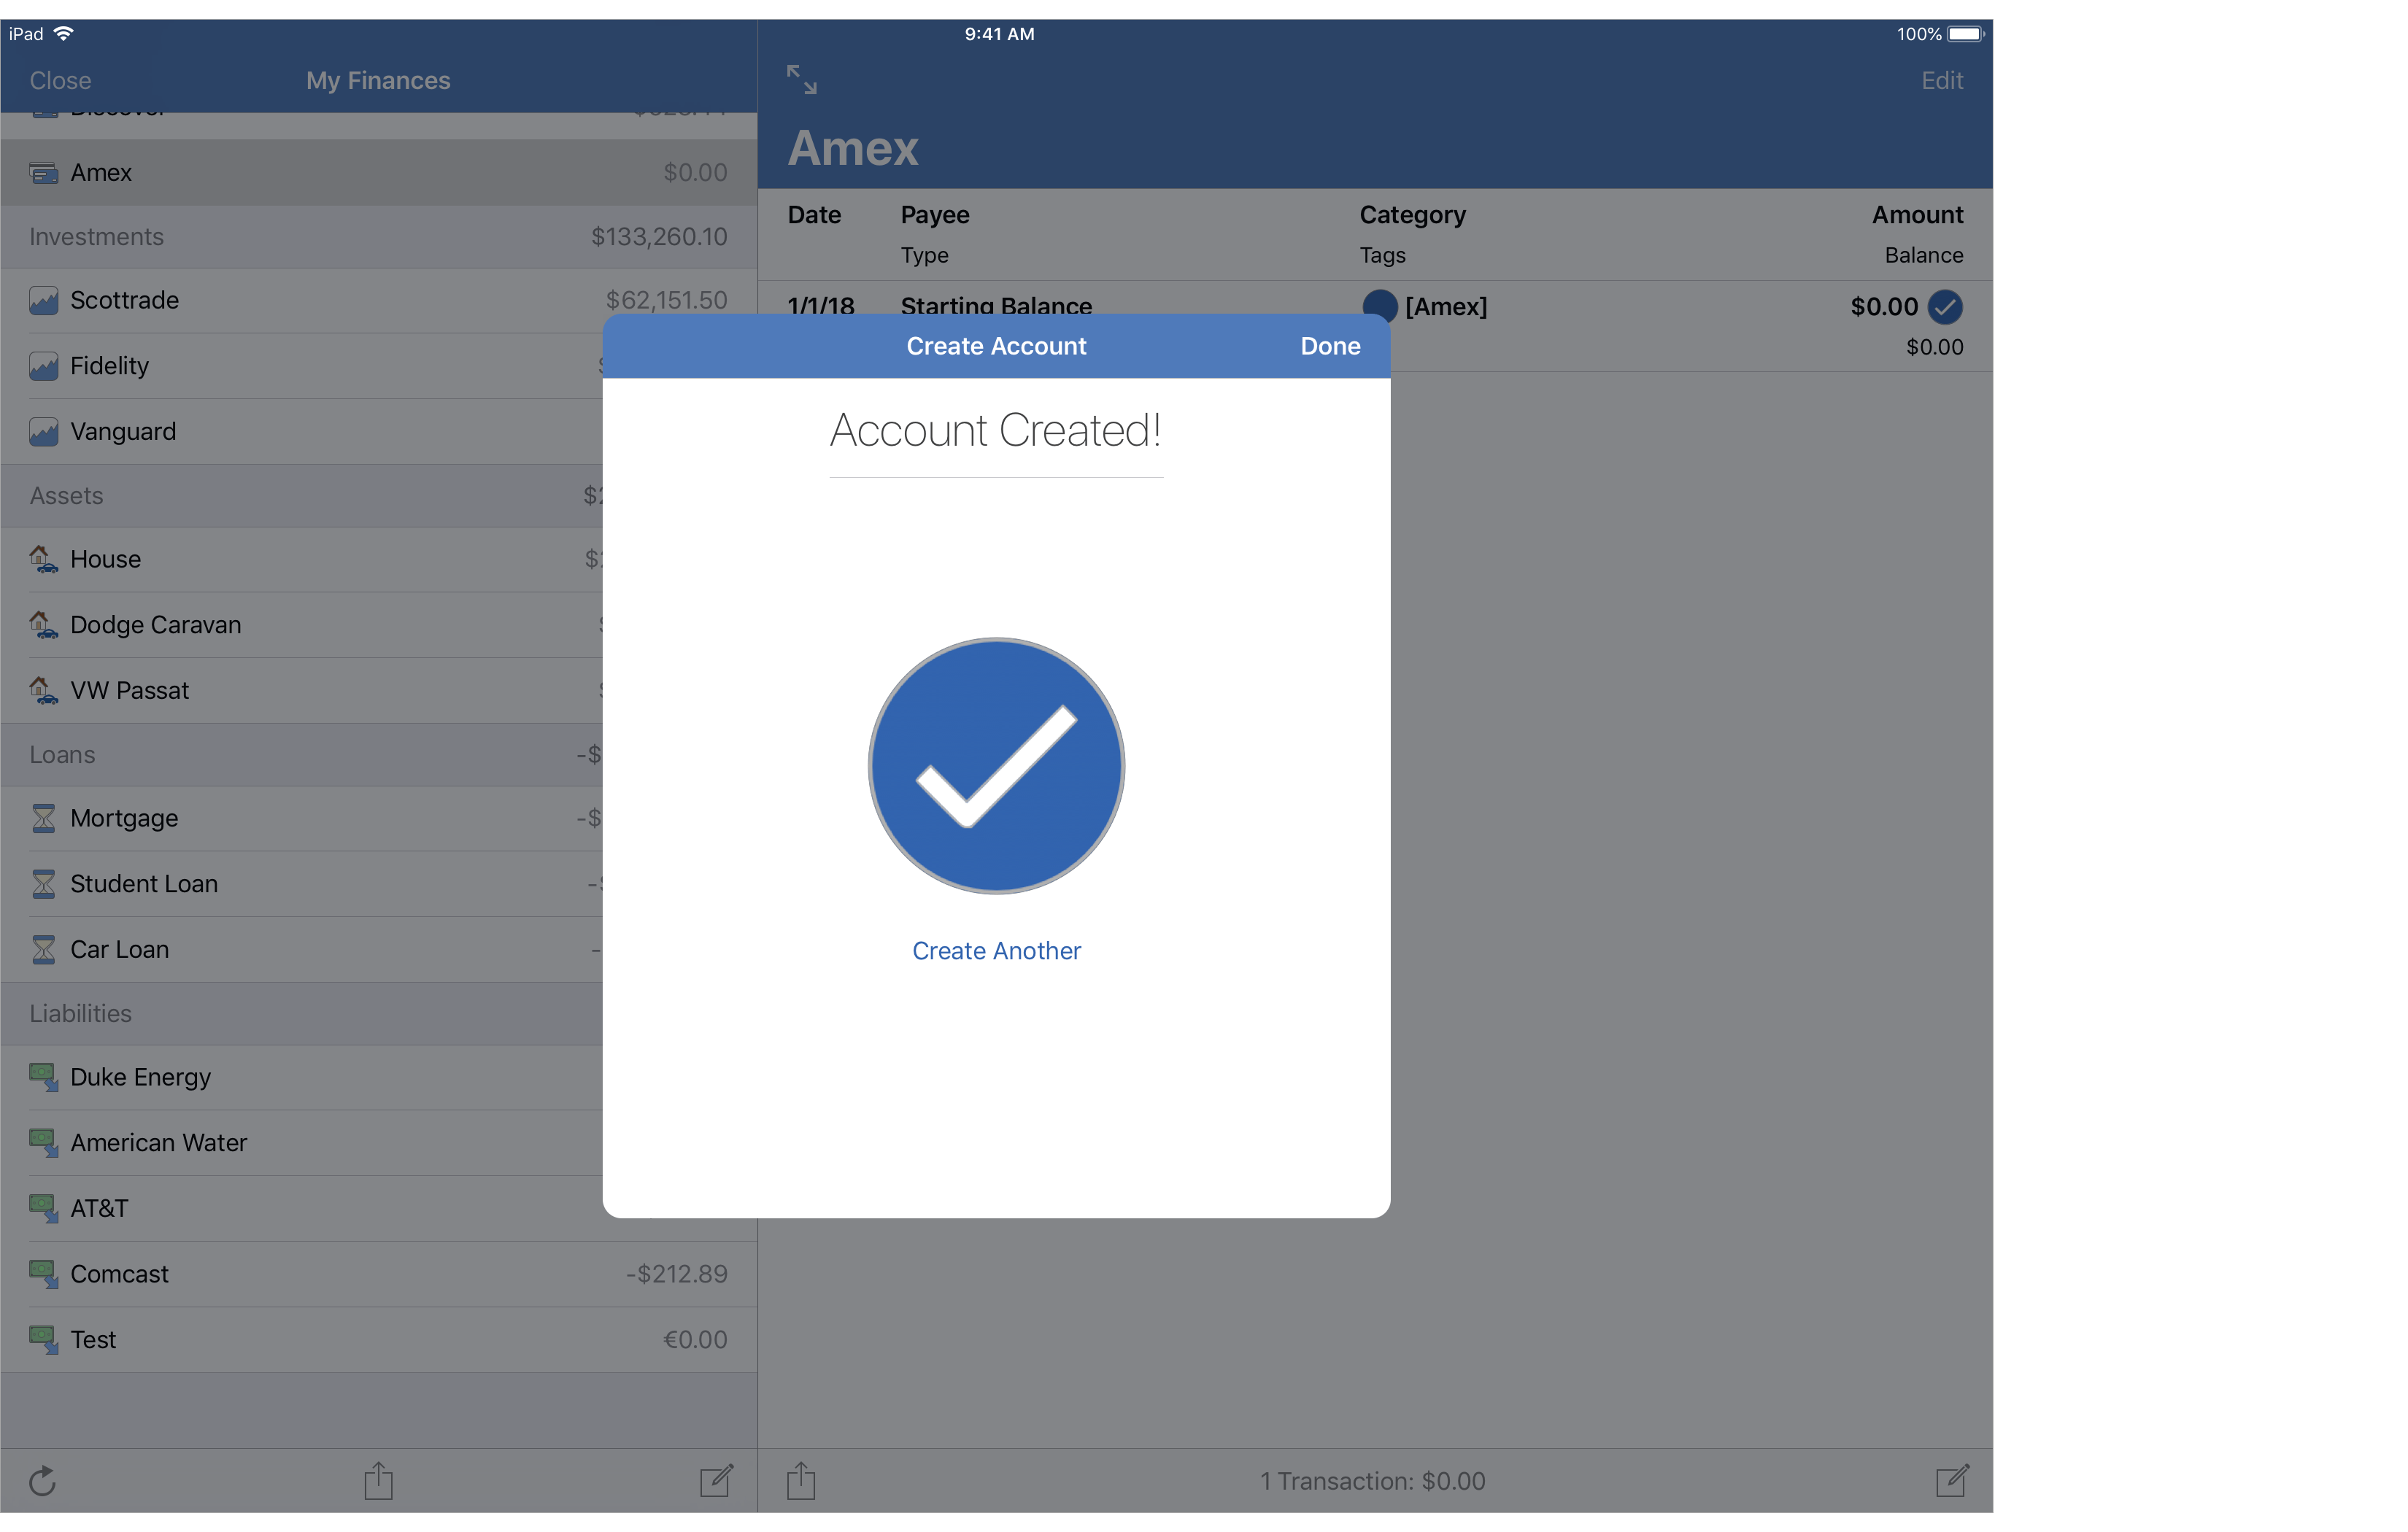Click the Mortgage hourglass loan icon
The image size is (2408, 1532).
(43, 818)
